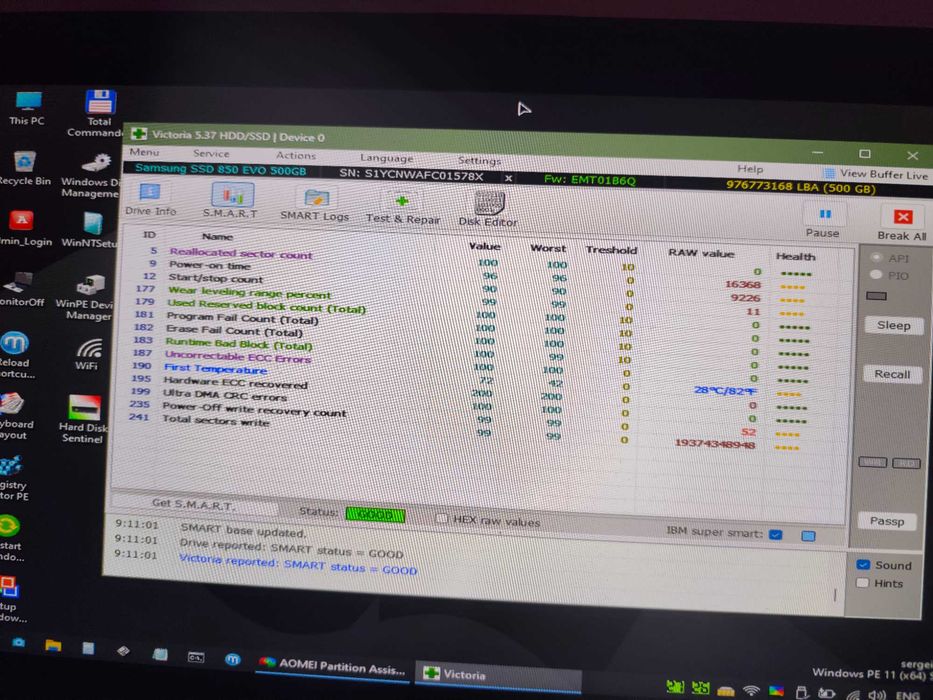Click the Wi-Fi signal tray icon
The width and height of the screenshot is (933, 700).
pos(752,690)
